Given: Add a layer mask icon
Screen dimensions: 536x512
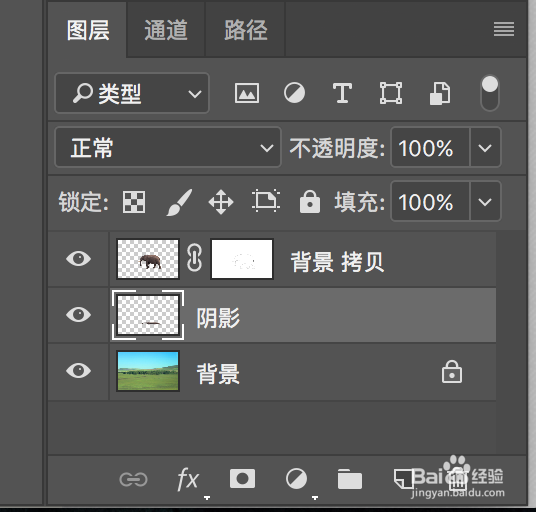Looking at the screenshot, I should coord(242,479).
